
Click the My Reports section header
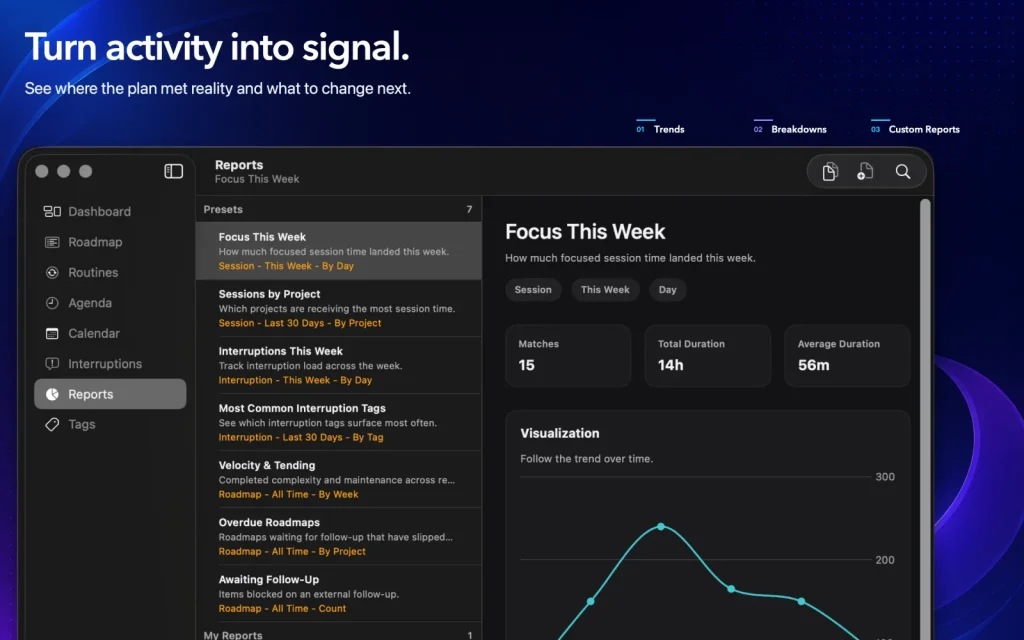tap(338, 633)
